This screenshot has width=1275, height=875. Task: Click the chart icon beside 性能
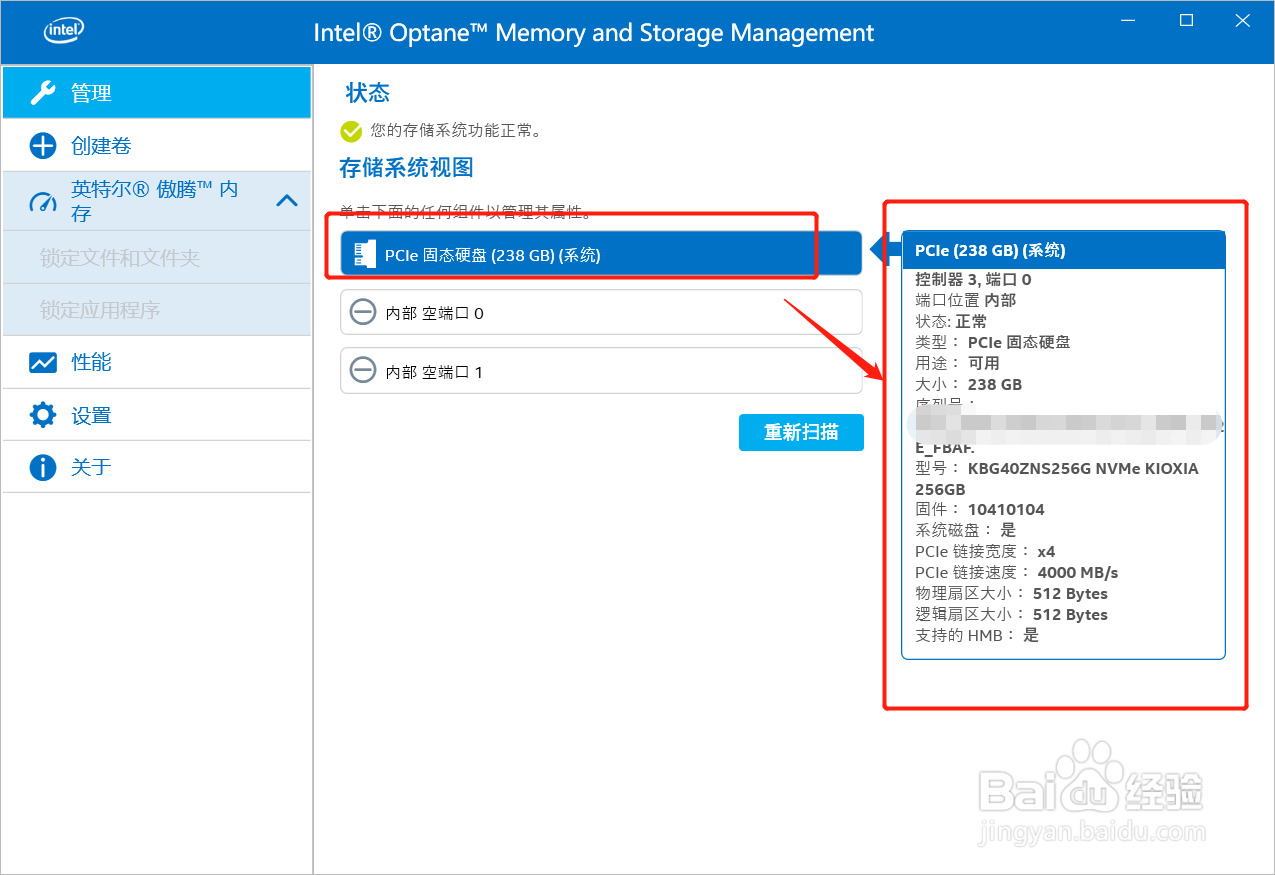43,362
